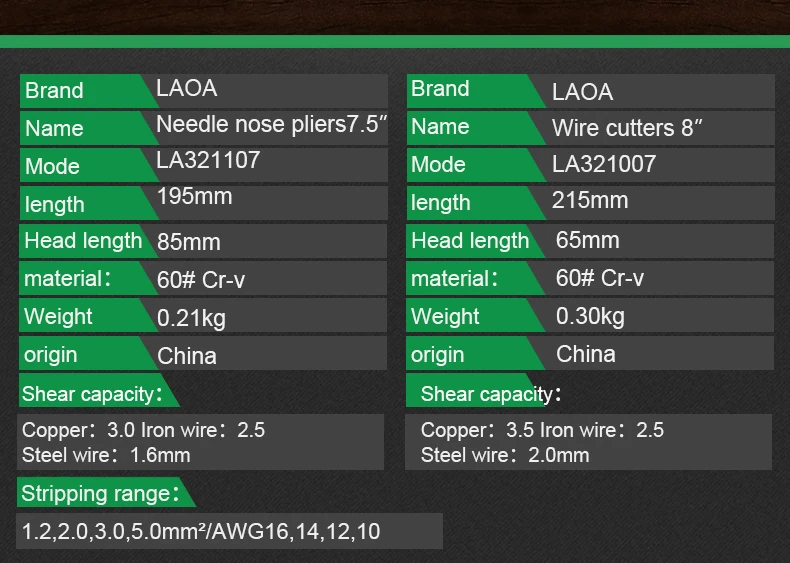Click the left table's 'Shear capacity:' label

(x=92, y=394)
